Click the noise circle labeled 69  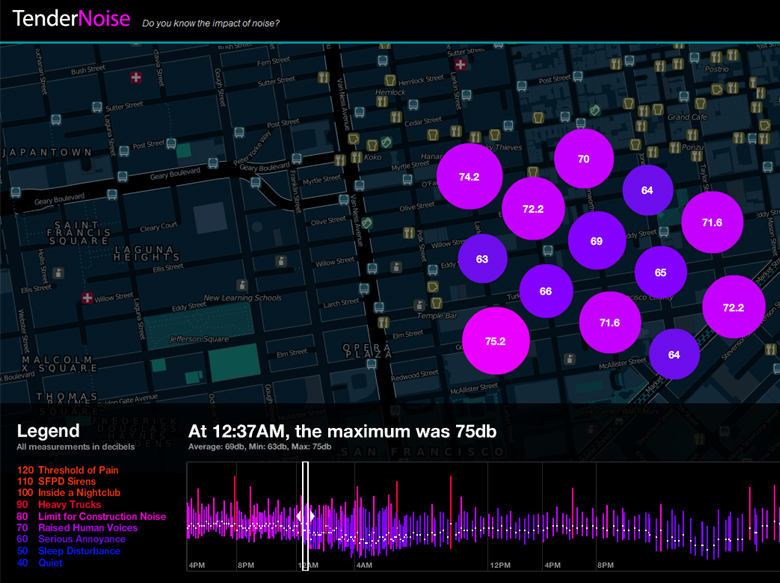(597, 241)
